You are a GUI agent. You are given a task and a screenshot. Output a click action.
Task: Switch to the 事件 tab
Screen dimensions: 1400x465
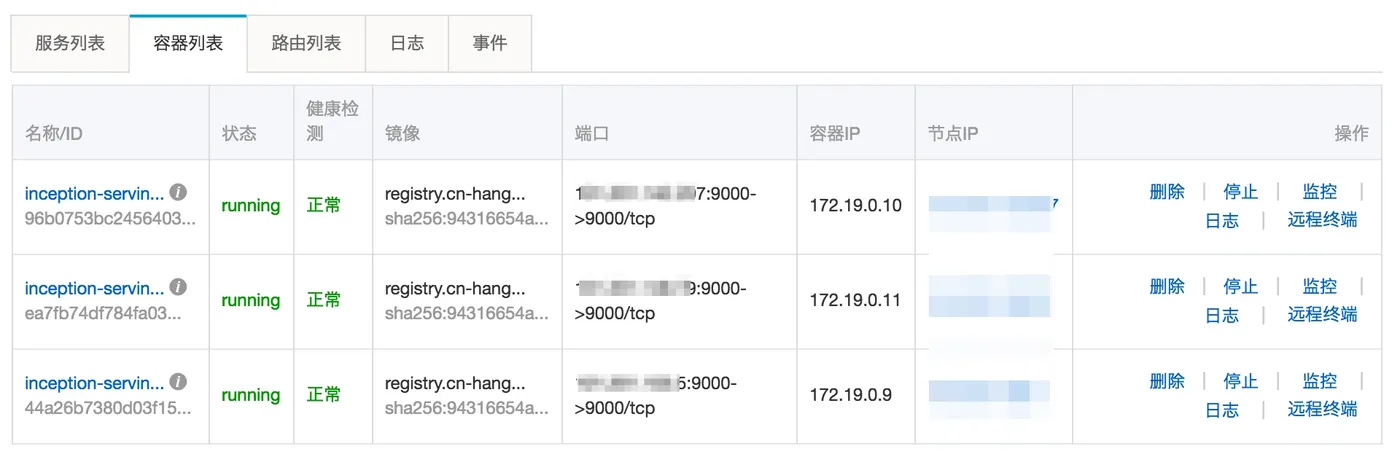(x=490, y=44)
